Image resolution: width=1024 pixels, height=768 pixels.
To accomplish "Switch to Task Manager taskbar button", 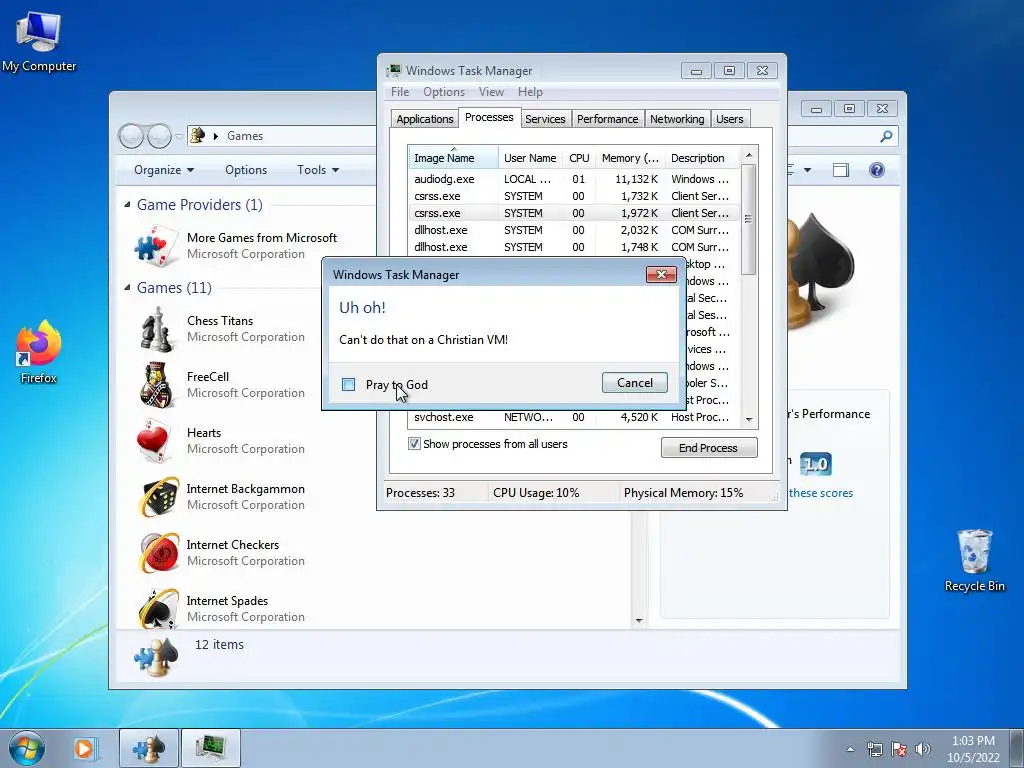I will pos(210,748).
